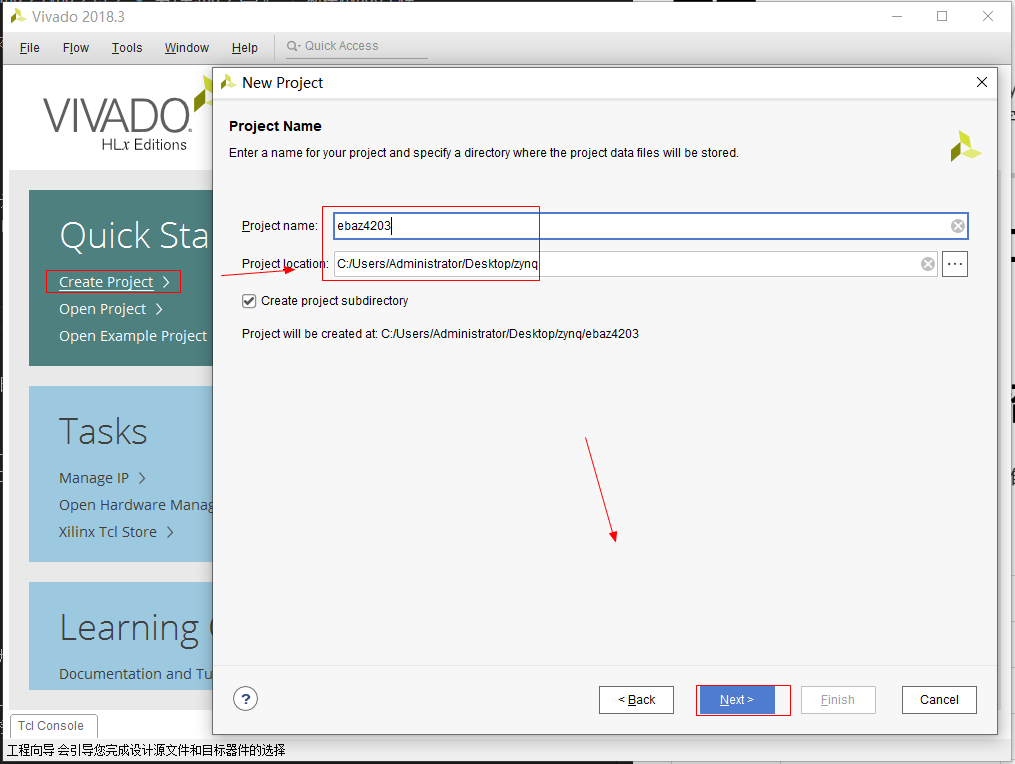
Task: Click the Open Project chevron arrow
Action: 159,309
